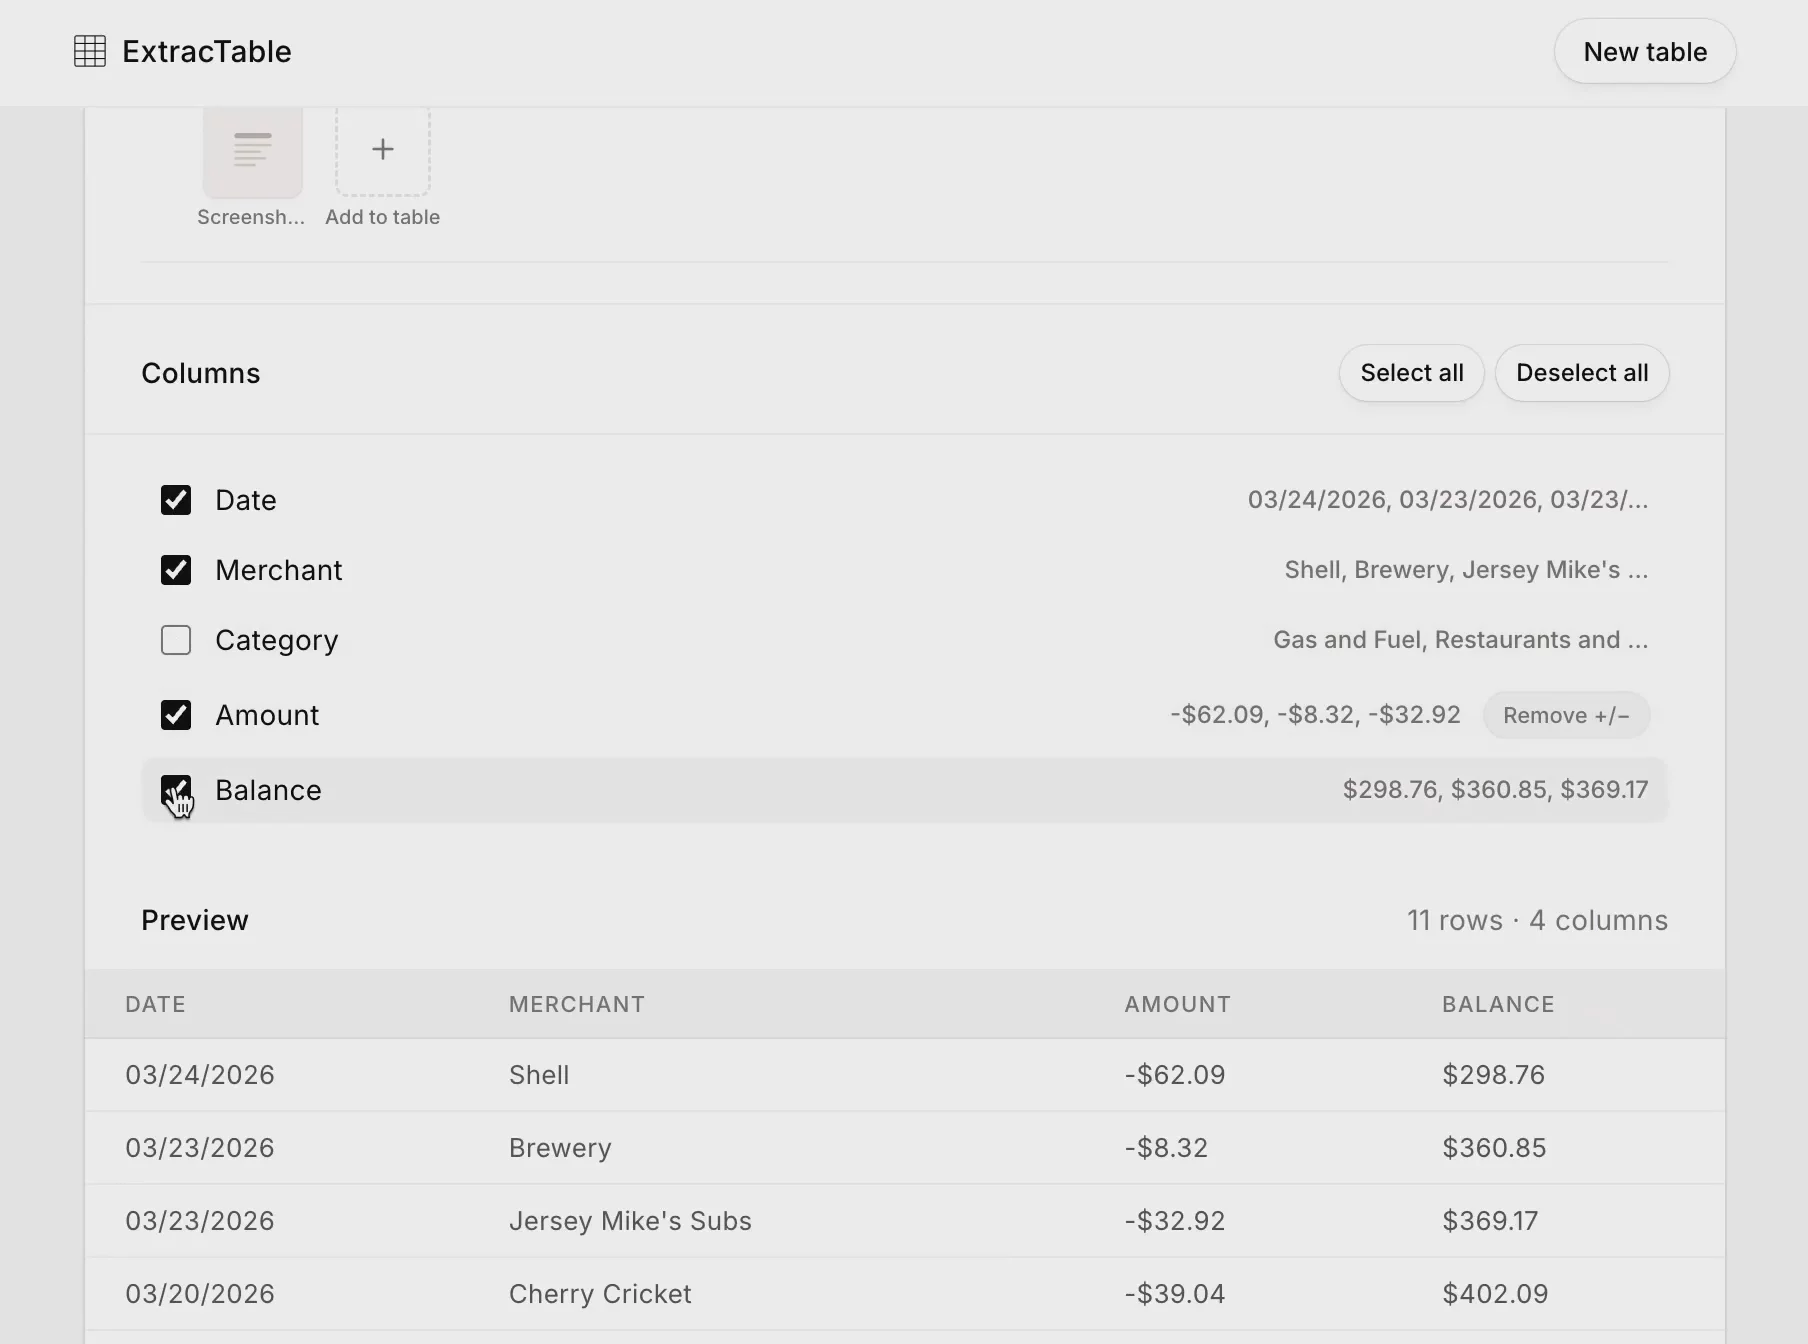Click the MERCHANT column header

click(x=577, y=1004)
